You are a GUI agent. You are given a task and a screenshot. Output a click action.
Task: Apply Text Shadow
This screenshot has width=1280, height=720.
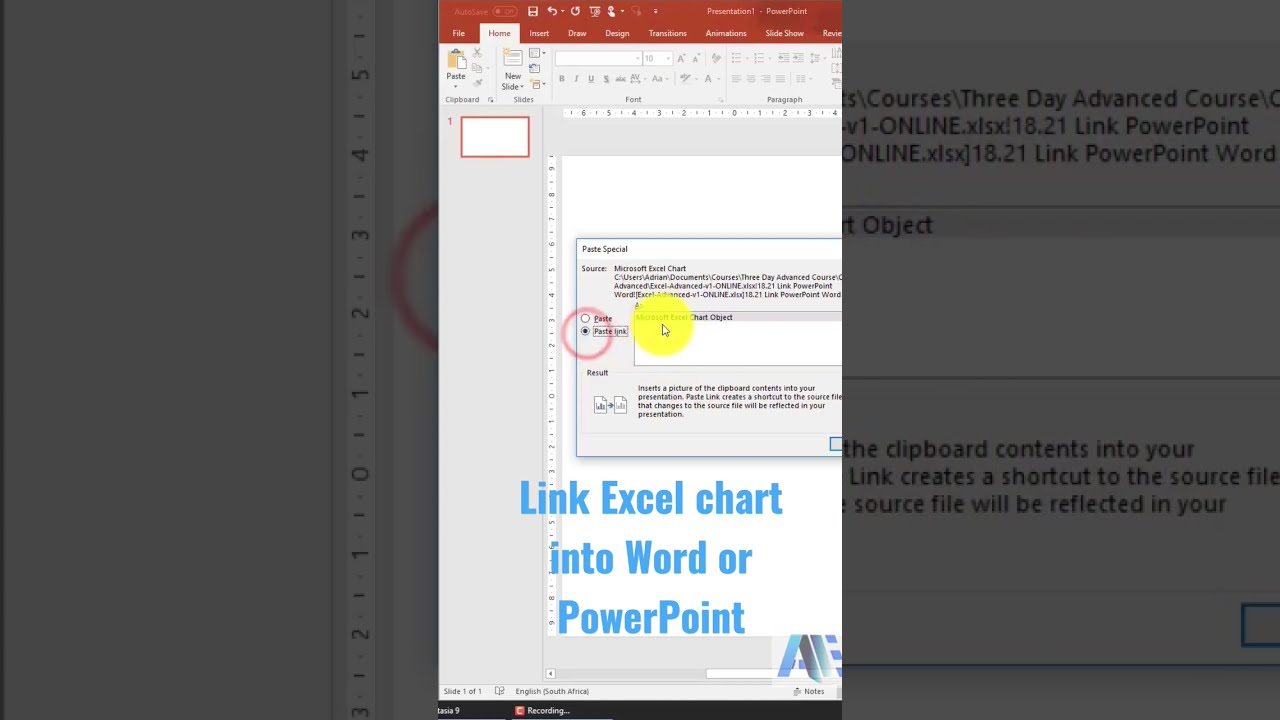coord(606,79)
